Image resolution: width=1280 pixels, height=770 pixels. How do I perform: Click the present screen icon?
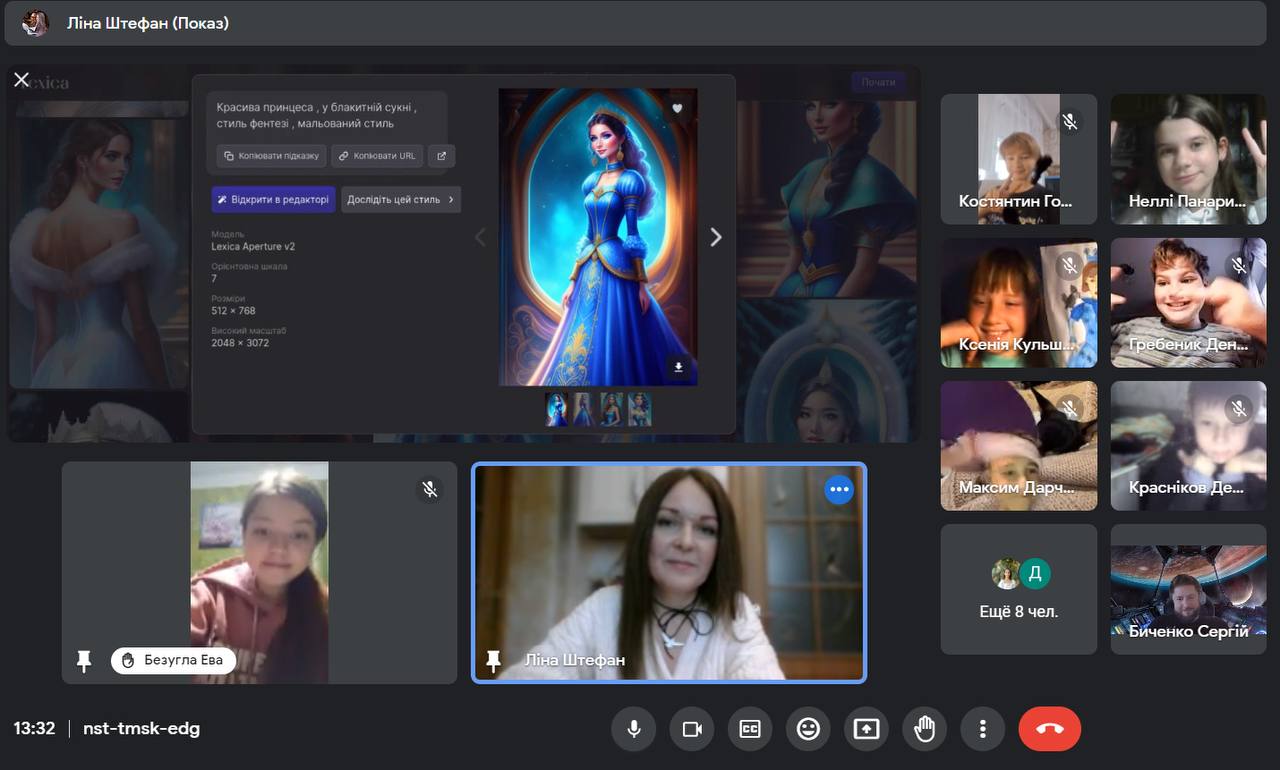coord(866,729)
